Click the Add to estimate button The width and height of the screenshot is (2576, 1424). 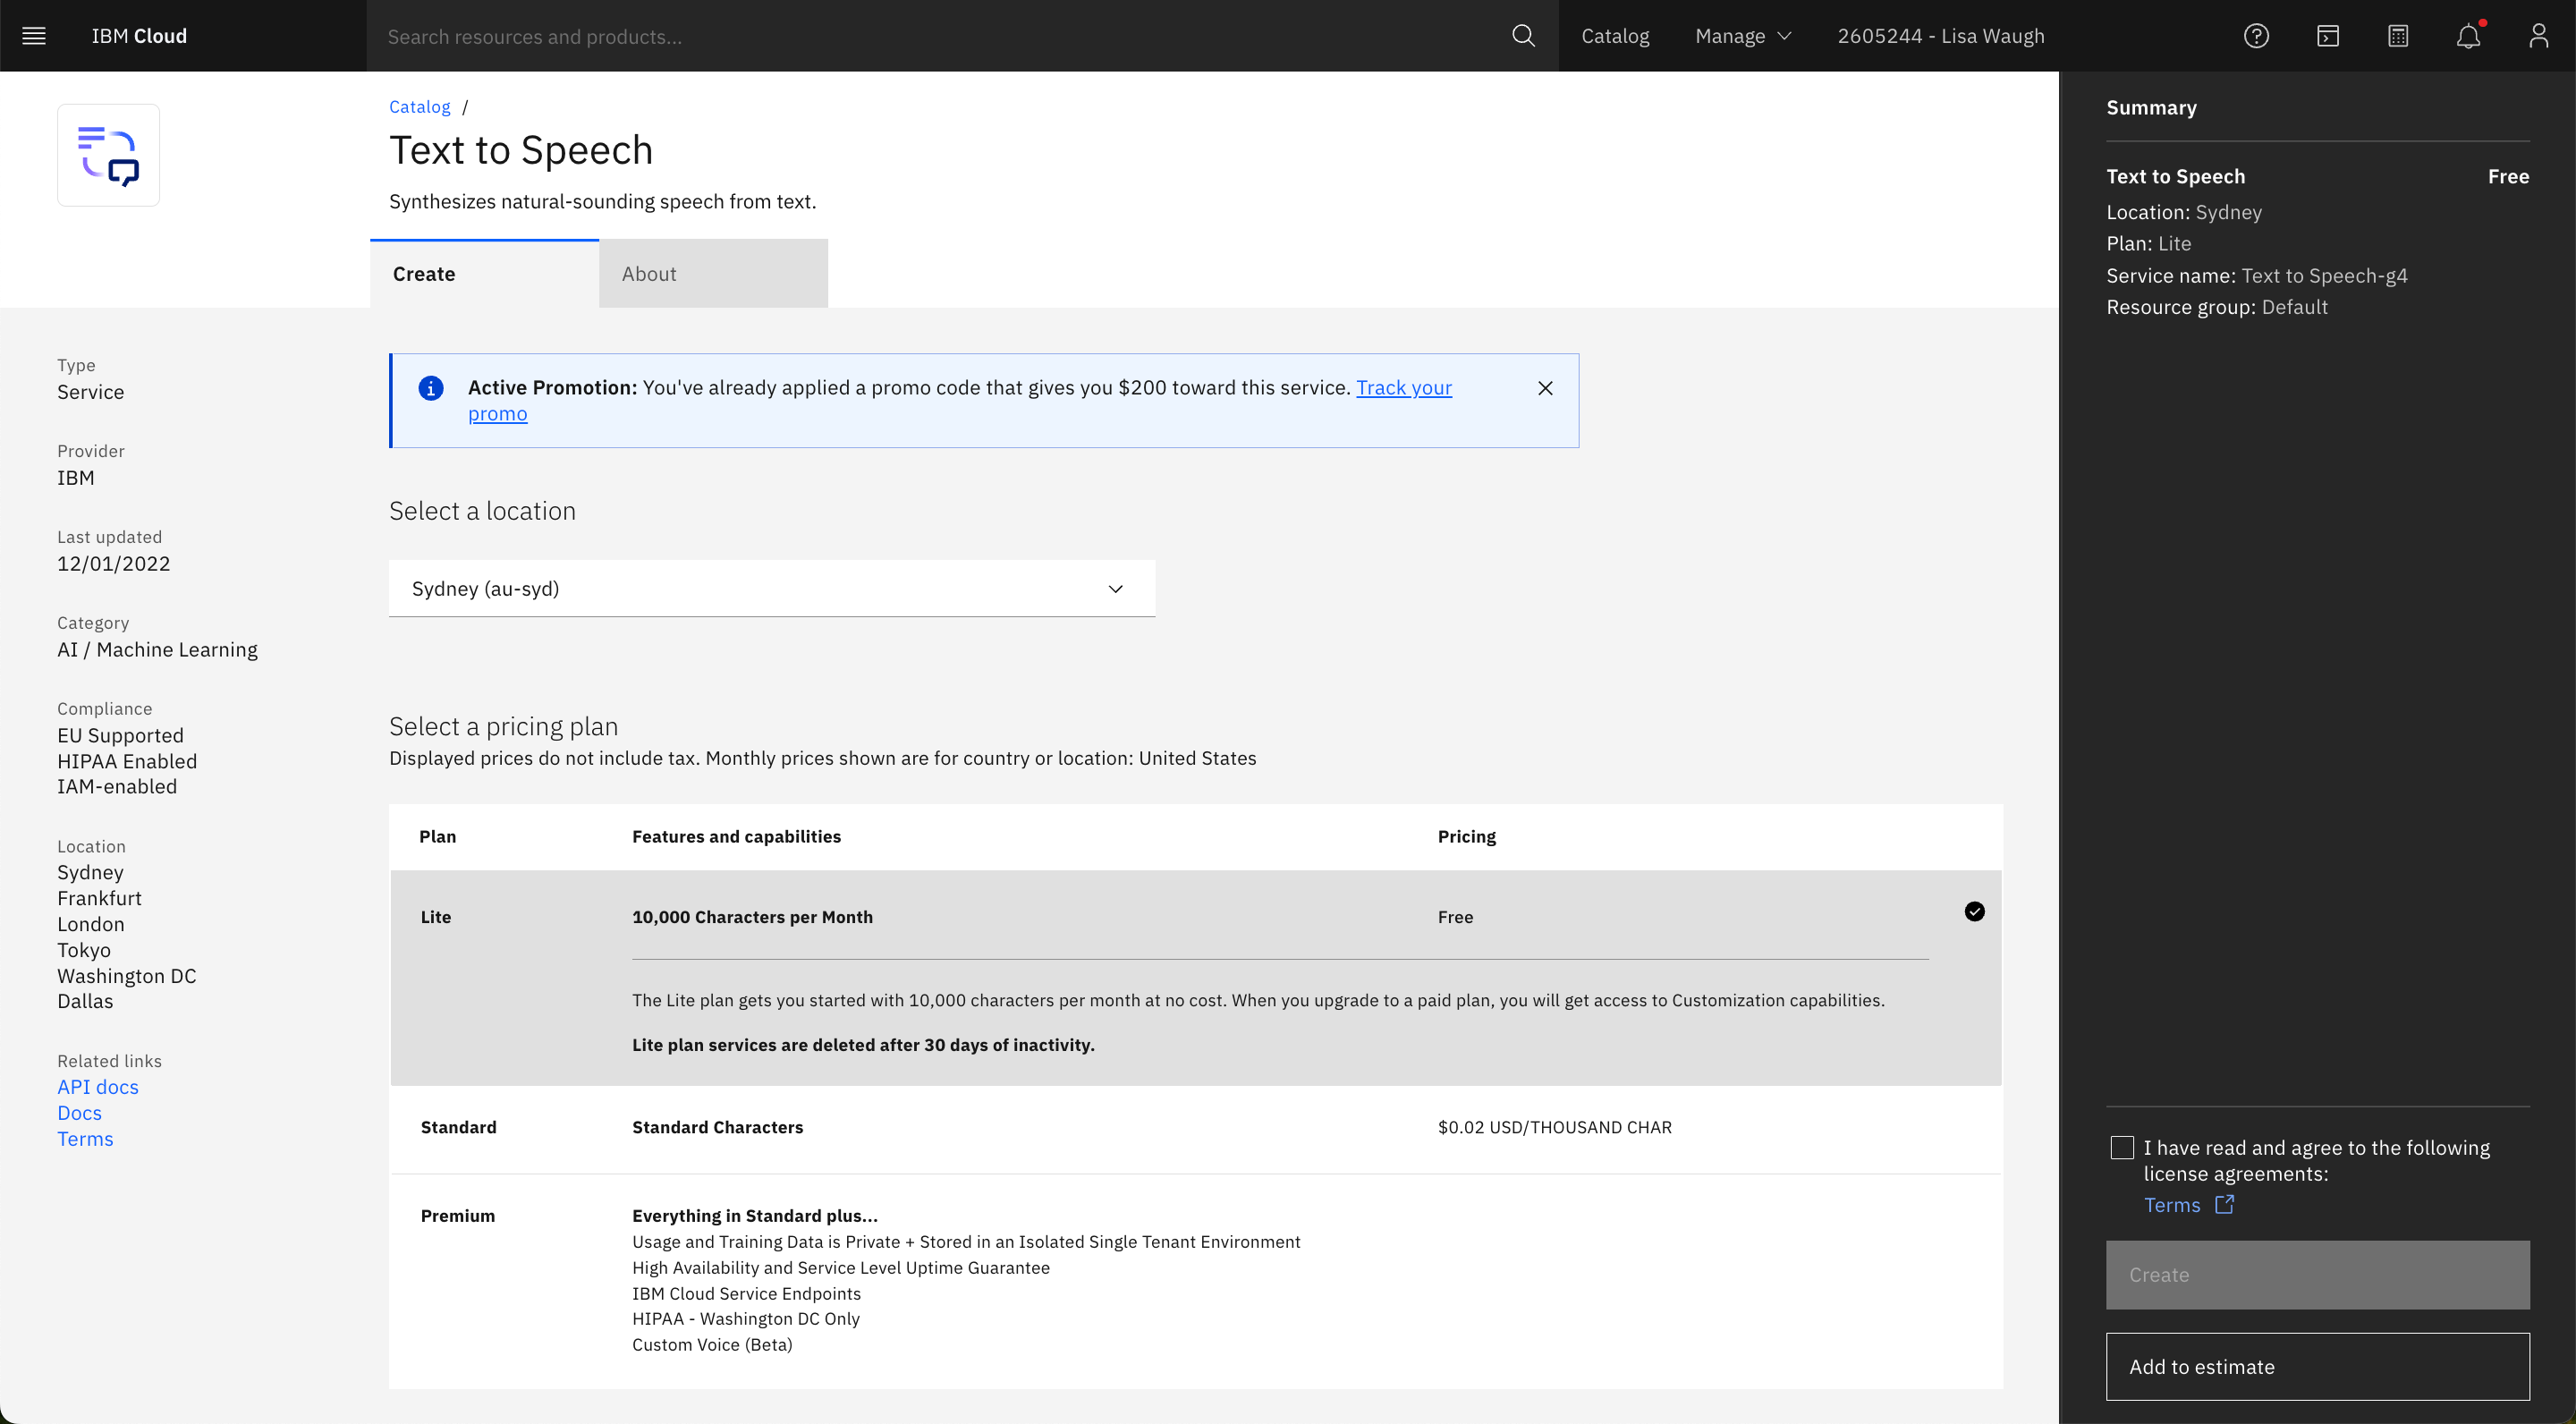2318,1364
